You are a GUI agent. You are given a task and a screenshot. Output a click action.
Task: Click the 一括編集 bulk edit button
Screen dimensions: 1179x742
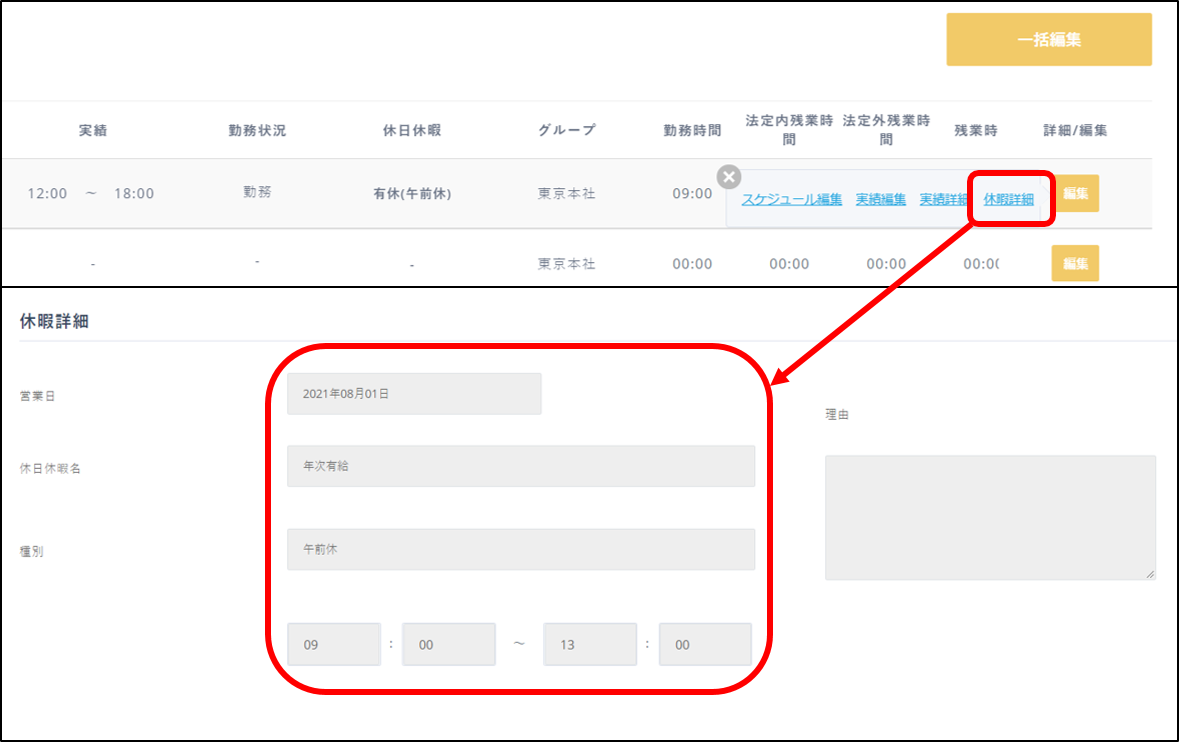point(1048,40)
